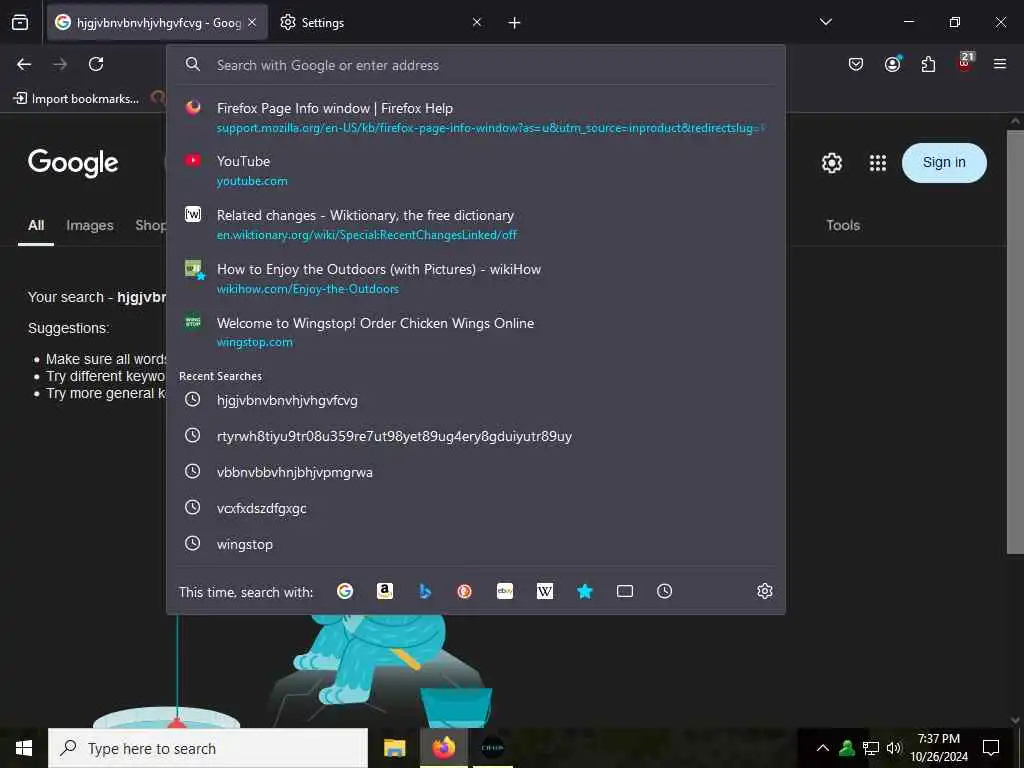This screenshot has height=768, width=1024.
Task: Close the Settings tab
Action: pos(477,22)
